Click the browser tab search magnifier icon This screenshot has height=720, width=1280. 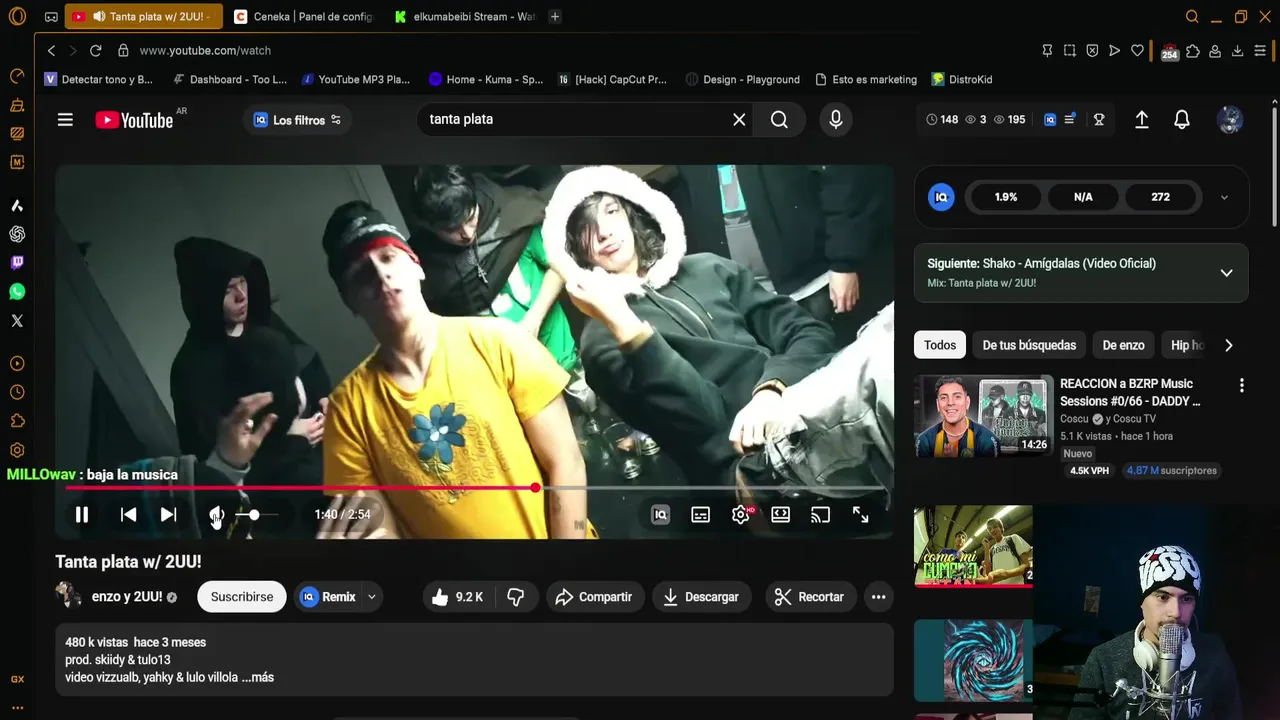(x=1192, y=17)
